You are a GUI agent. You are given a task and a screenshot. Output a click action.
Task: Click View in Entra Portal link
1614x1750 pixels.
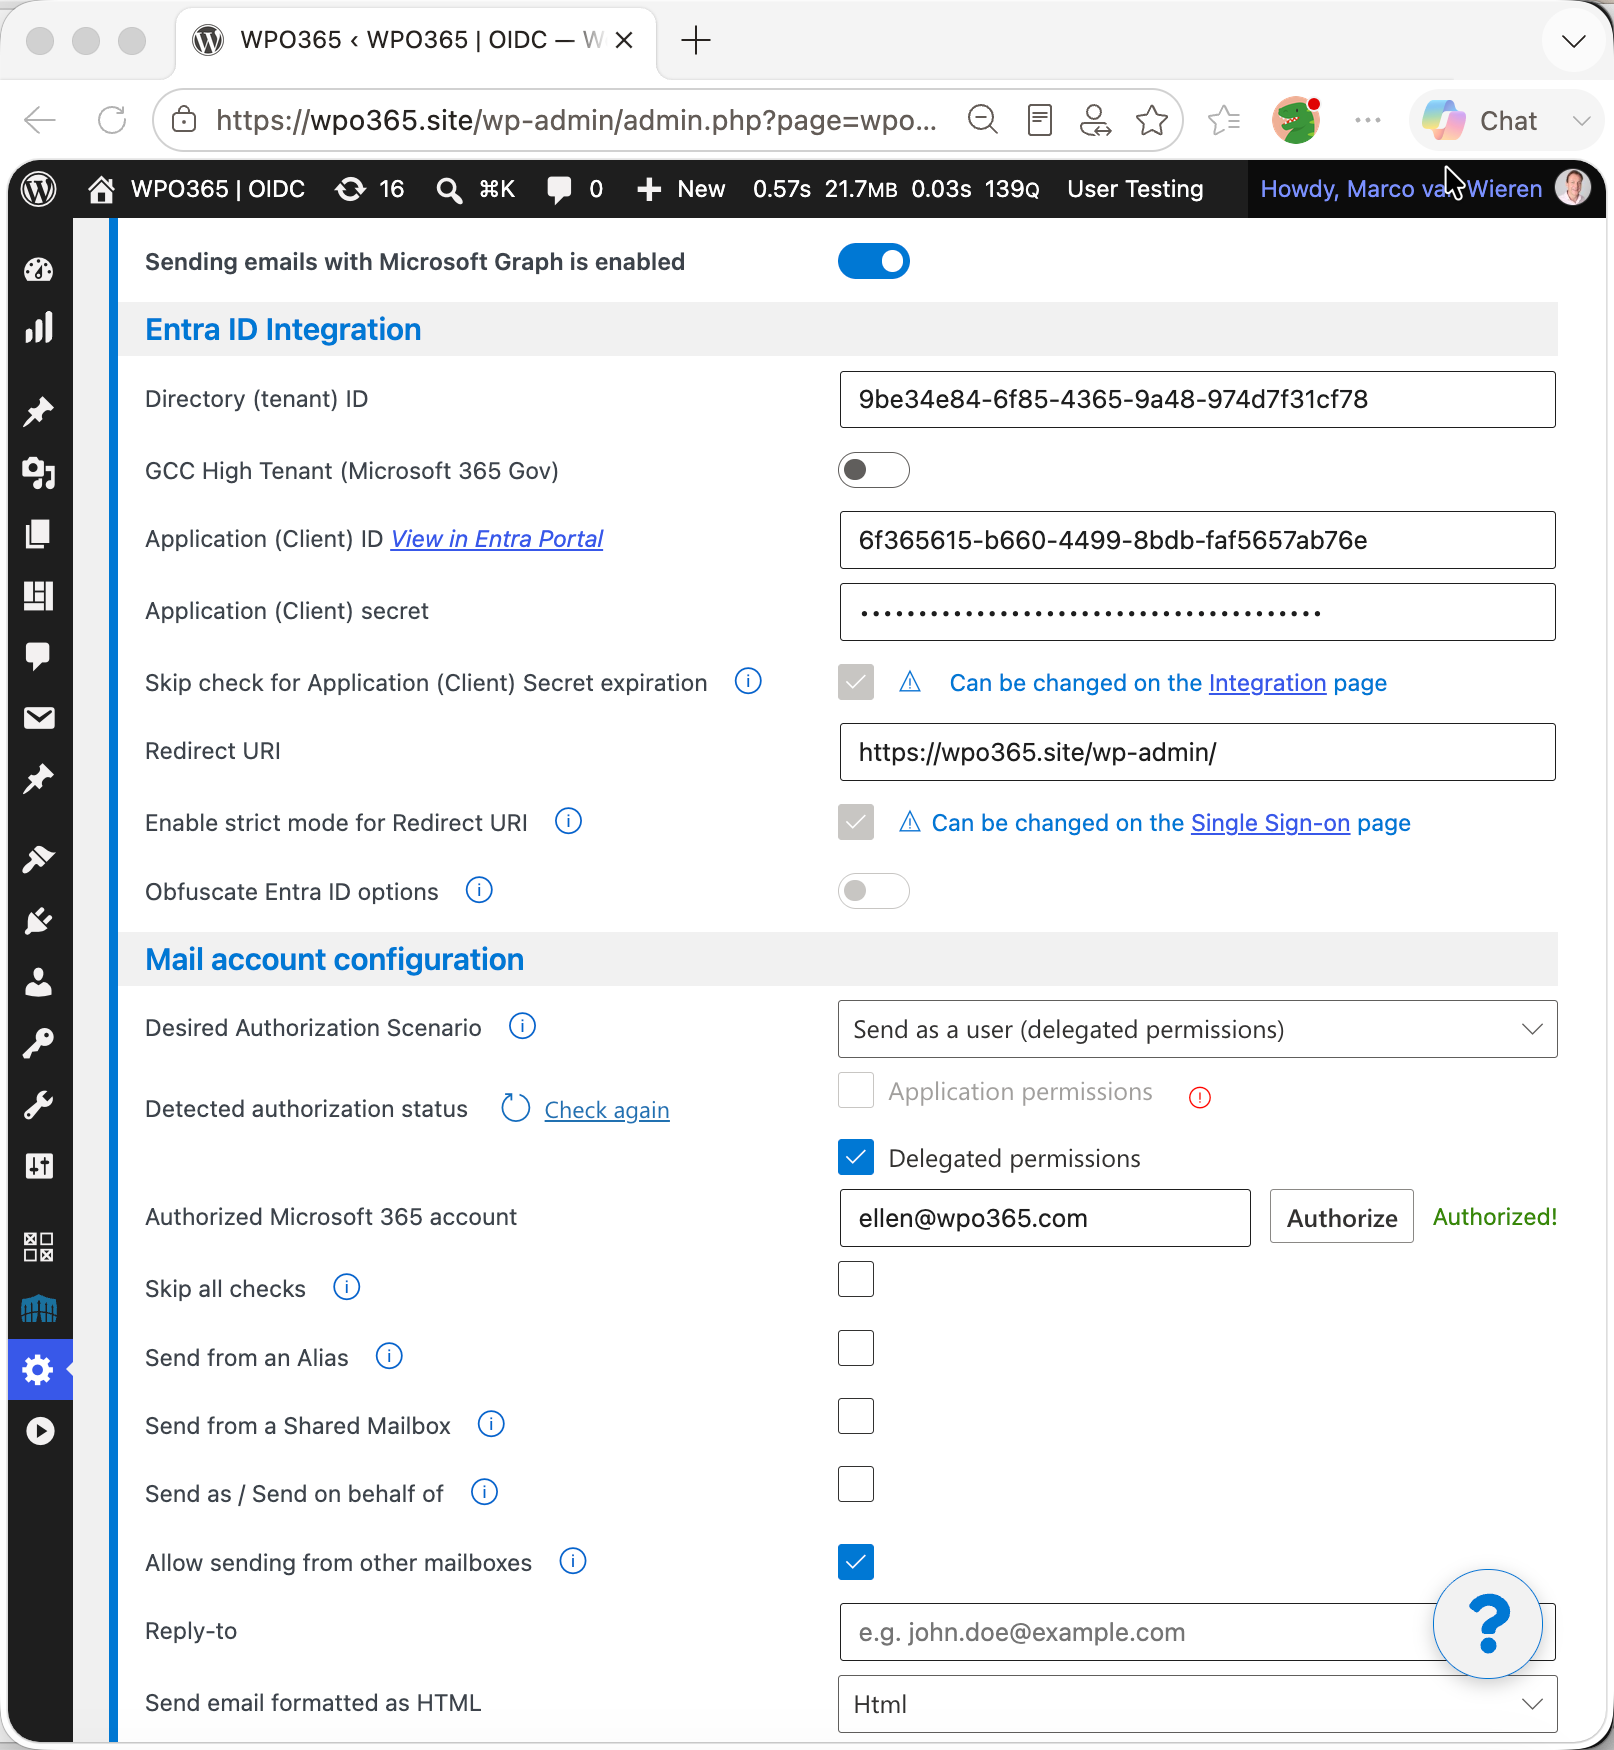pos(497,539)
